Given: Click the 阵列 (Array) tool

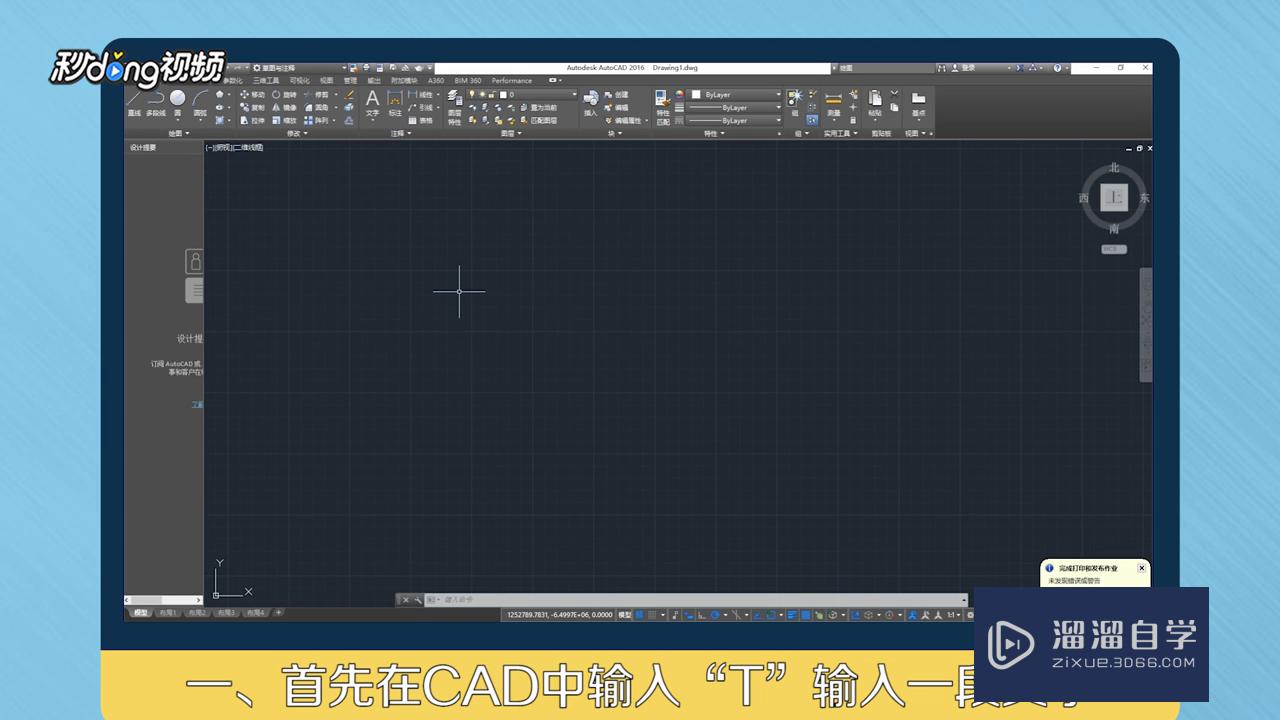Looking at the screenshot, I should click(316, 120).
